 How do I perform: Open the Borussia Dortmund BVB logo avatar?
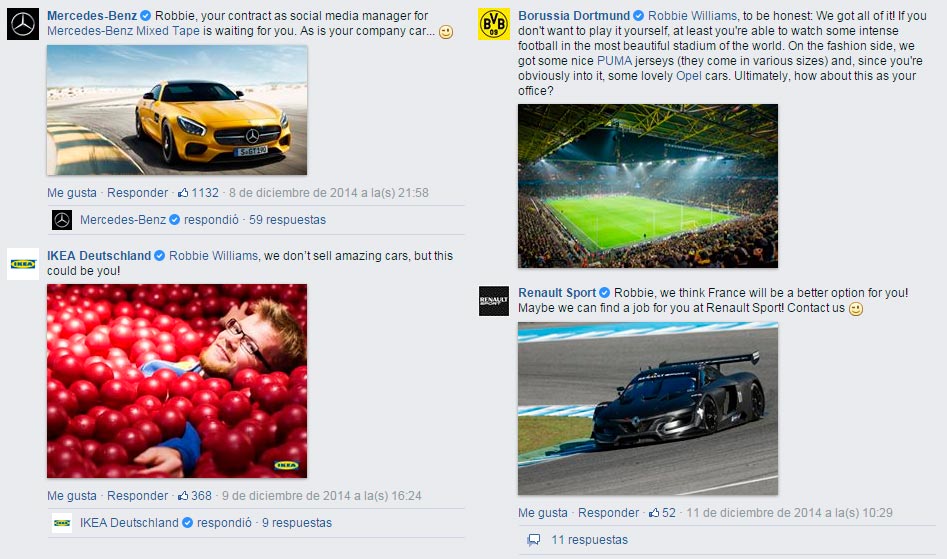click(x=493, y=24)
